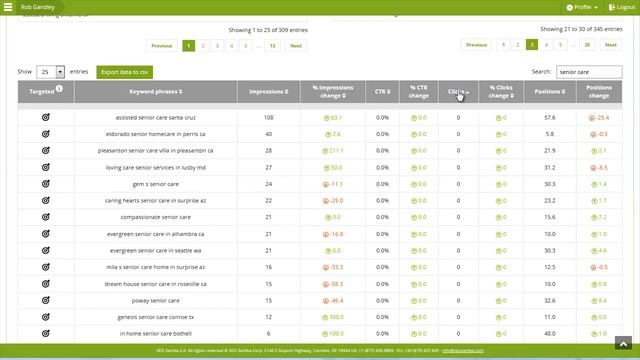Toggle target icon for assisted senior care santa cruz
Screen dimensions: 640x360
click(46, 118)
